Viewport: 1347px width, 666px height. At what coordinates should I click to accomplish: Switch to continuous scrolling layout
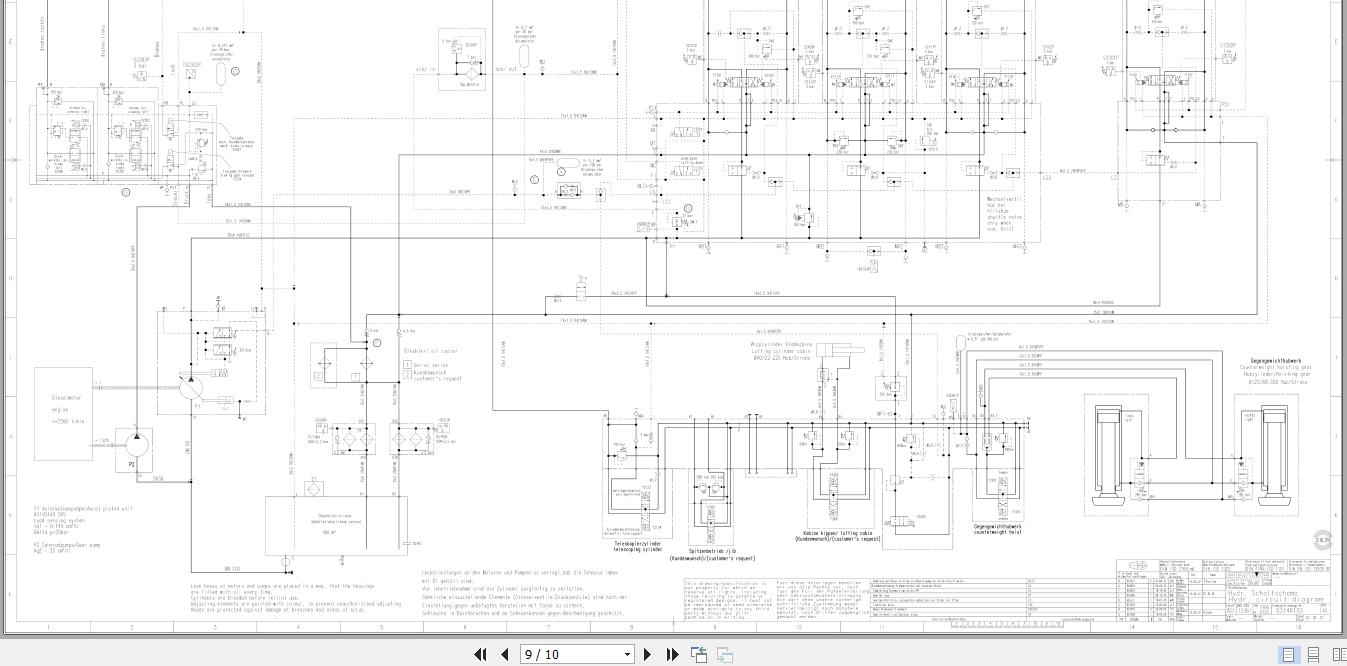click(x=1313, y=654)
